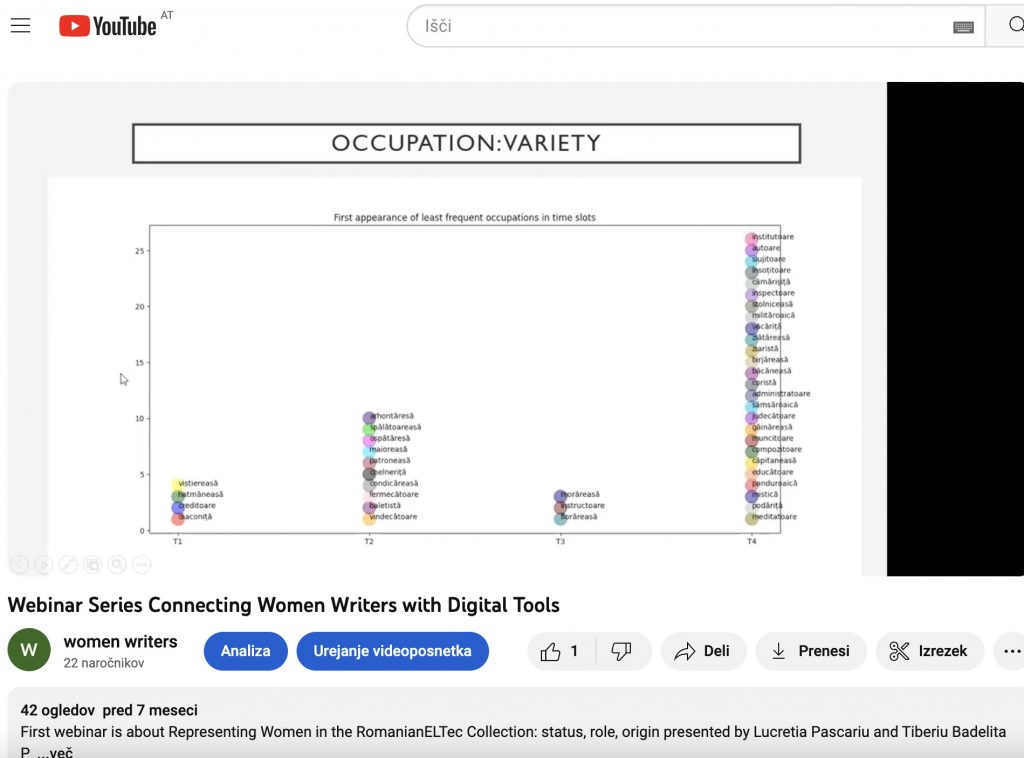Open the virtual keyboard in search

pos(963,27)
